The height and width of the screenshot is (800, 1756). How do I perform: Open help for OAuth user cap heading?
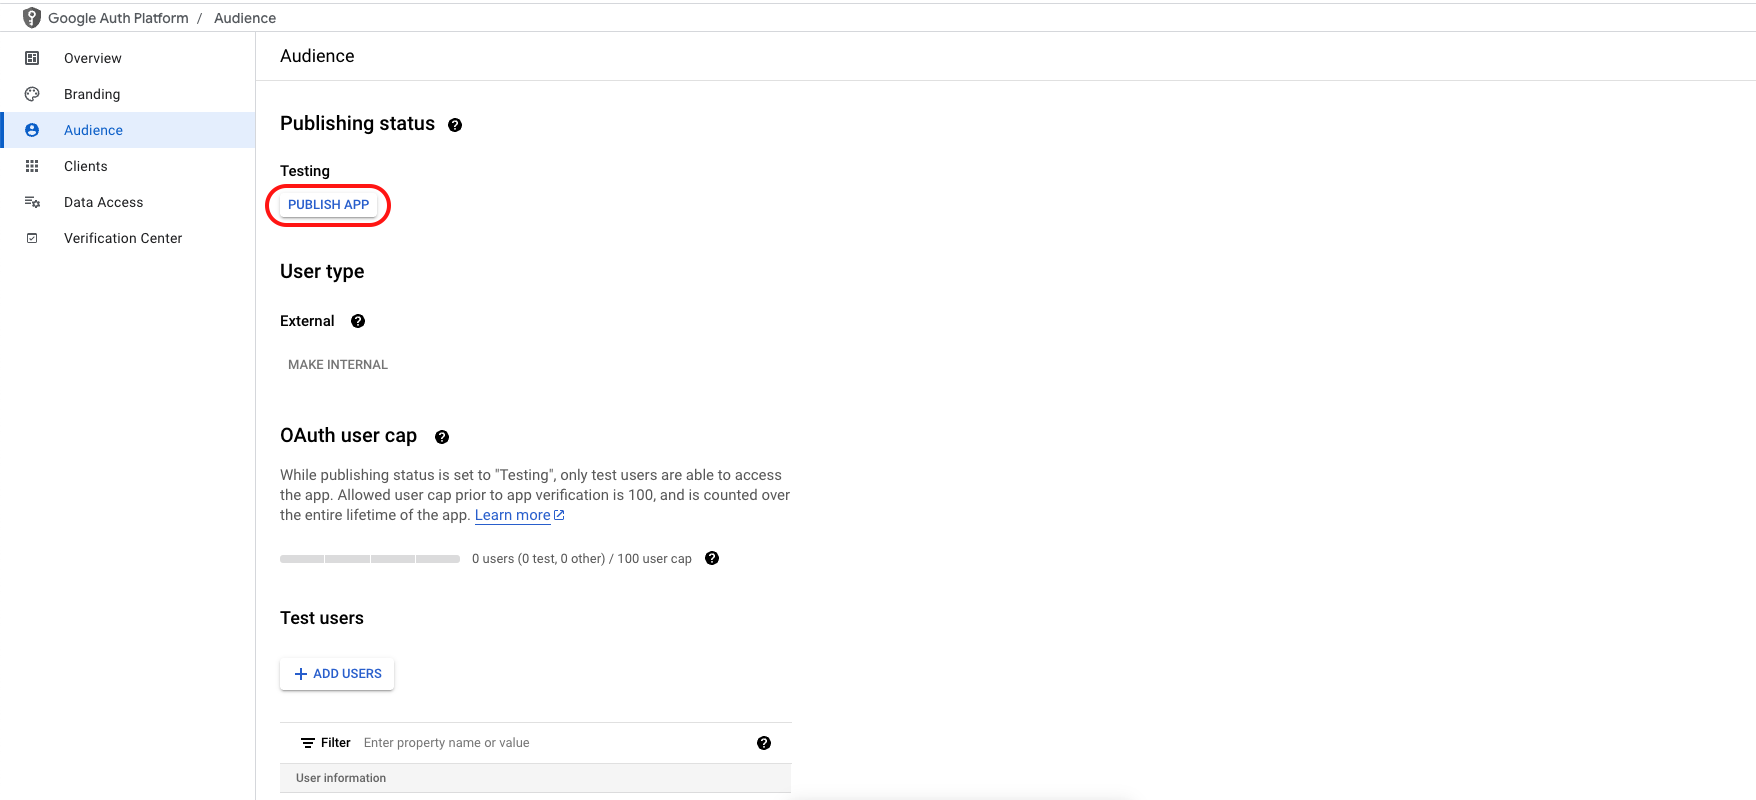tap(442, 437)
